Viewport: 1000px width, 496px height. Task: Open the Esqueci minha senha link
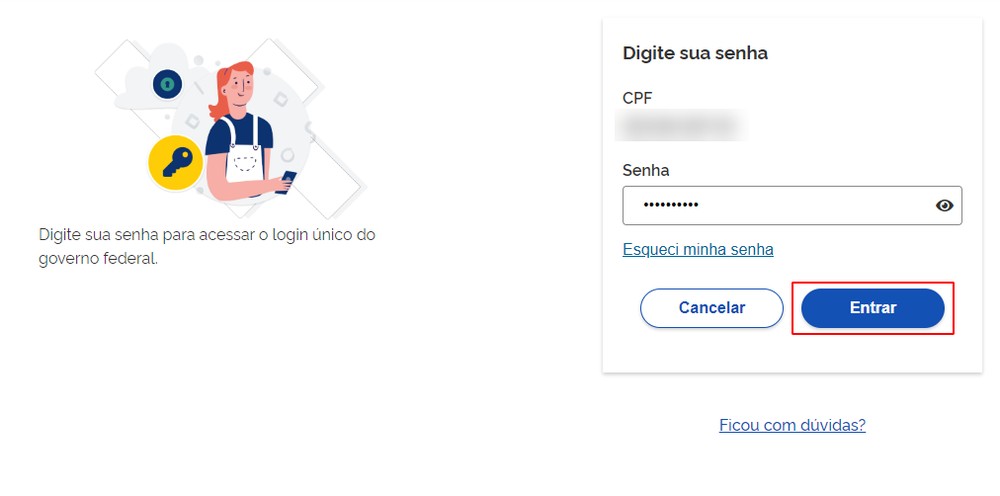point(698,249)
